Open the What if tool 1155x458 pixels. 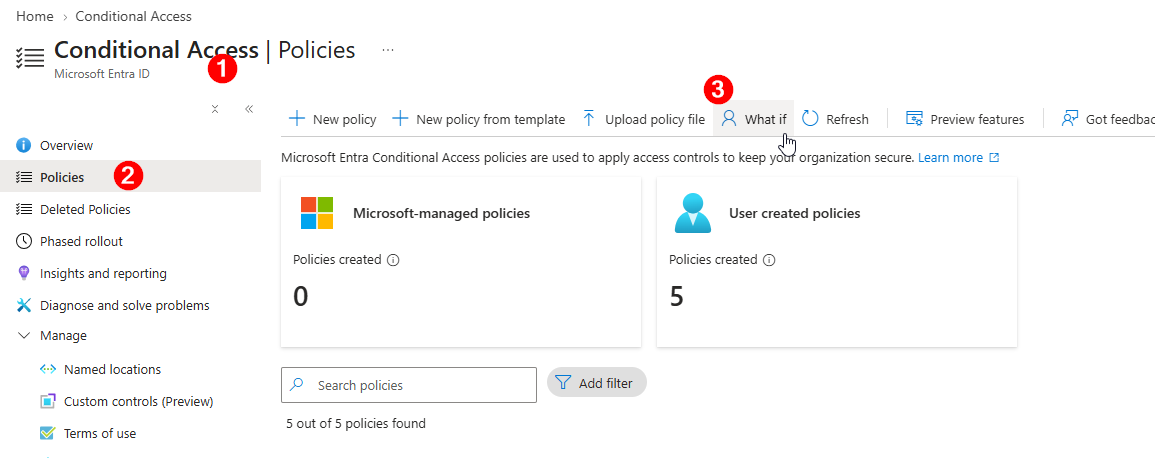[754, 119]
